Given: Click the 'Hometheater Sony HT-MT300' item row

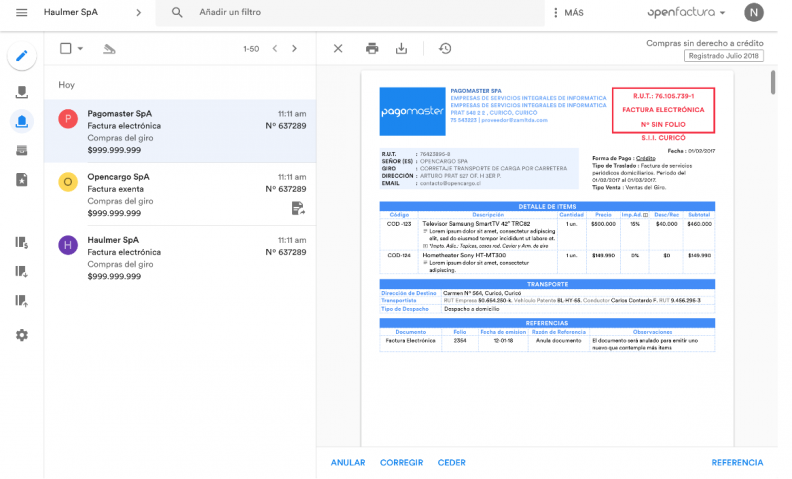Looking at the screenshot, I should [x=547, y=262].
